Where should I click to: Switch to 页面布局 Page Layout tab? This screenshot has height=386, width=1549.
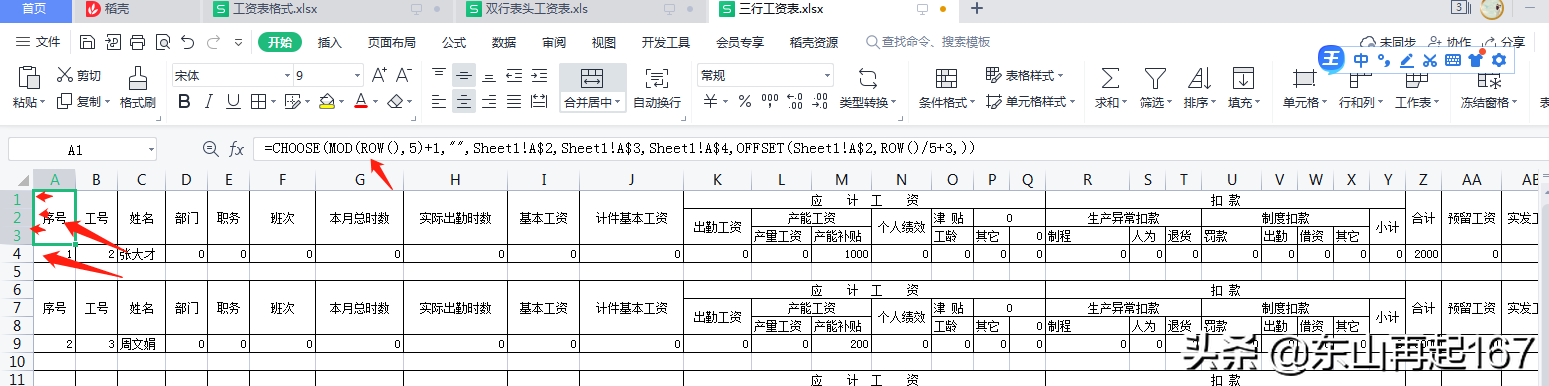tap(392, 43)
